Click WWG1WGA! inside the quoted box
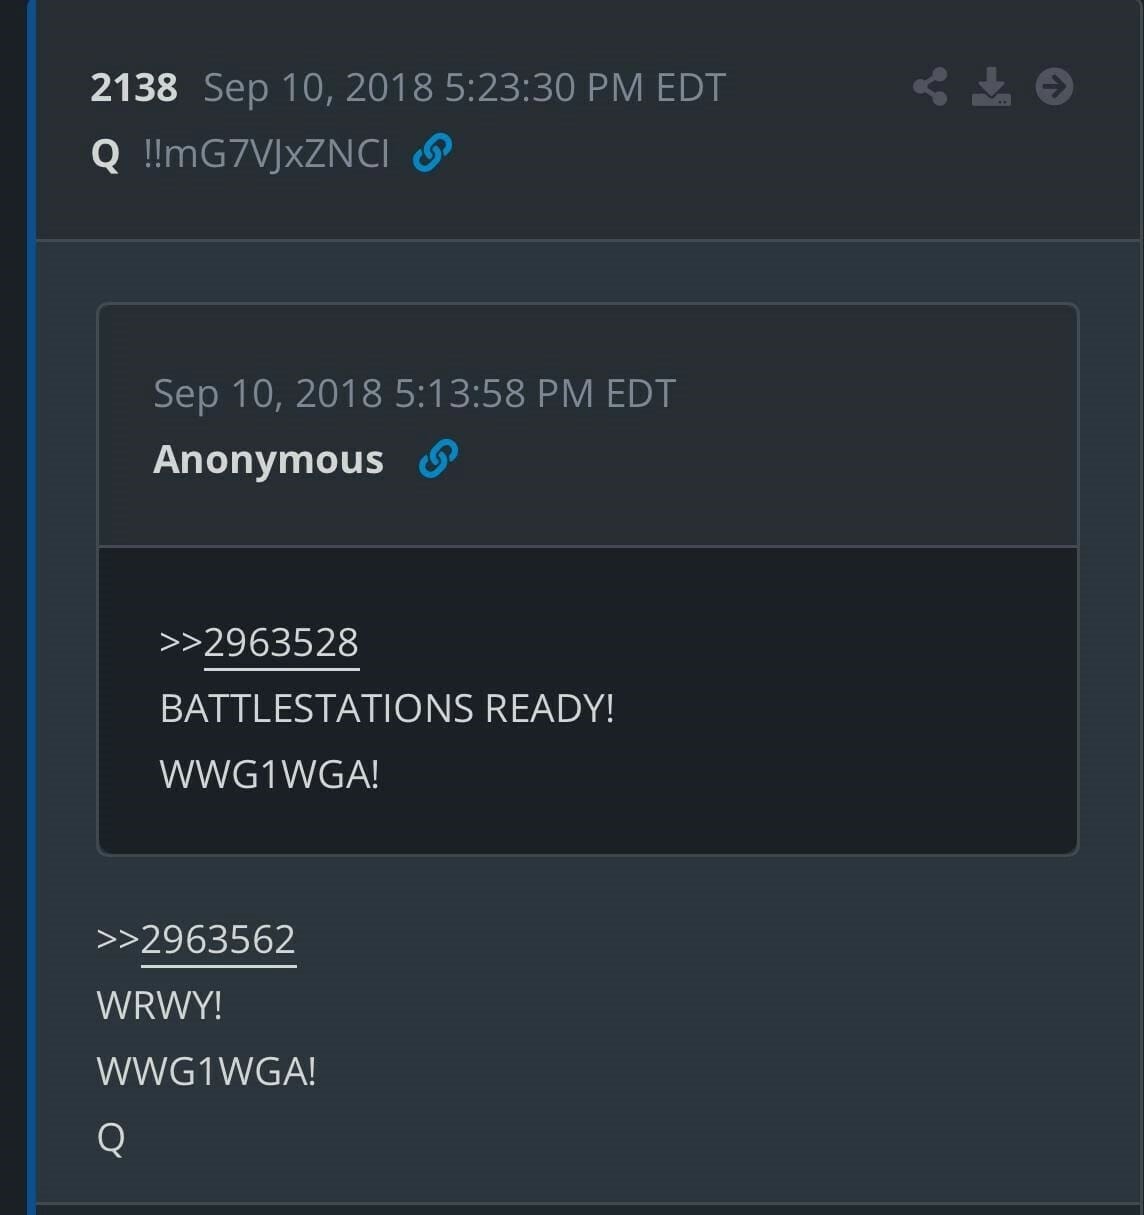Screen dimensions: 1144x1215 click(x=269, y=775)
